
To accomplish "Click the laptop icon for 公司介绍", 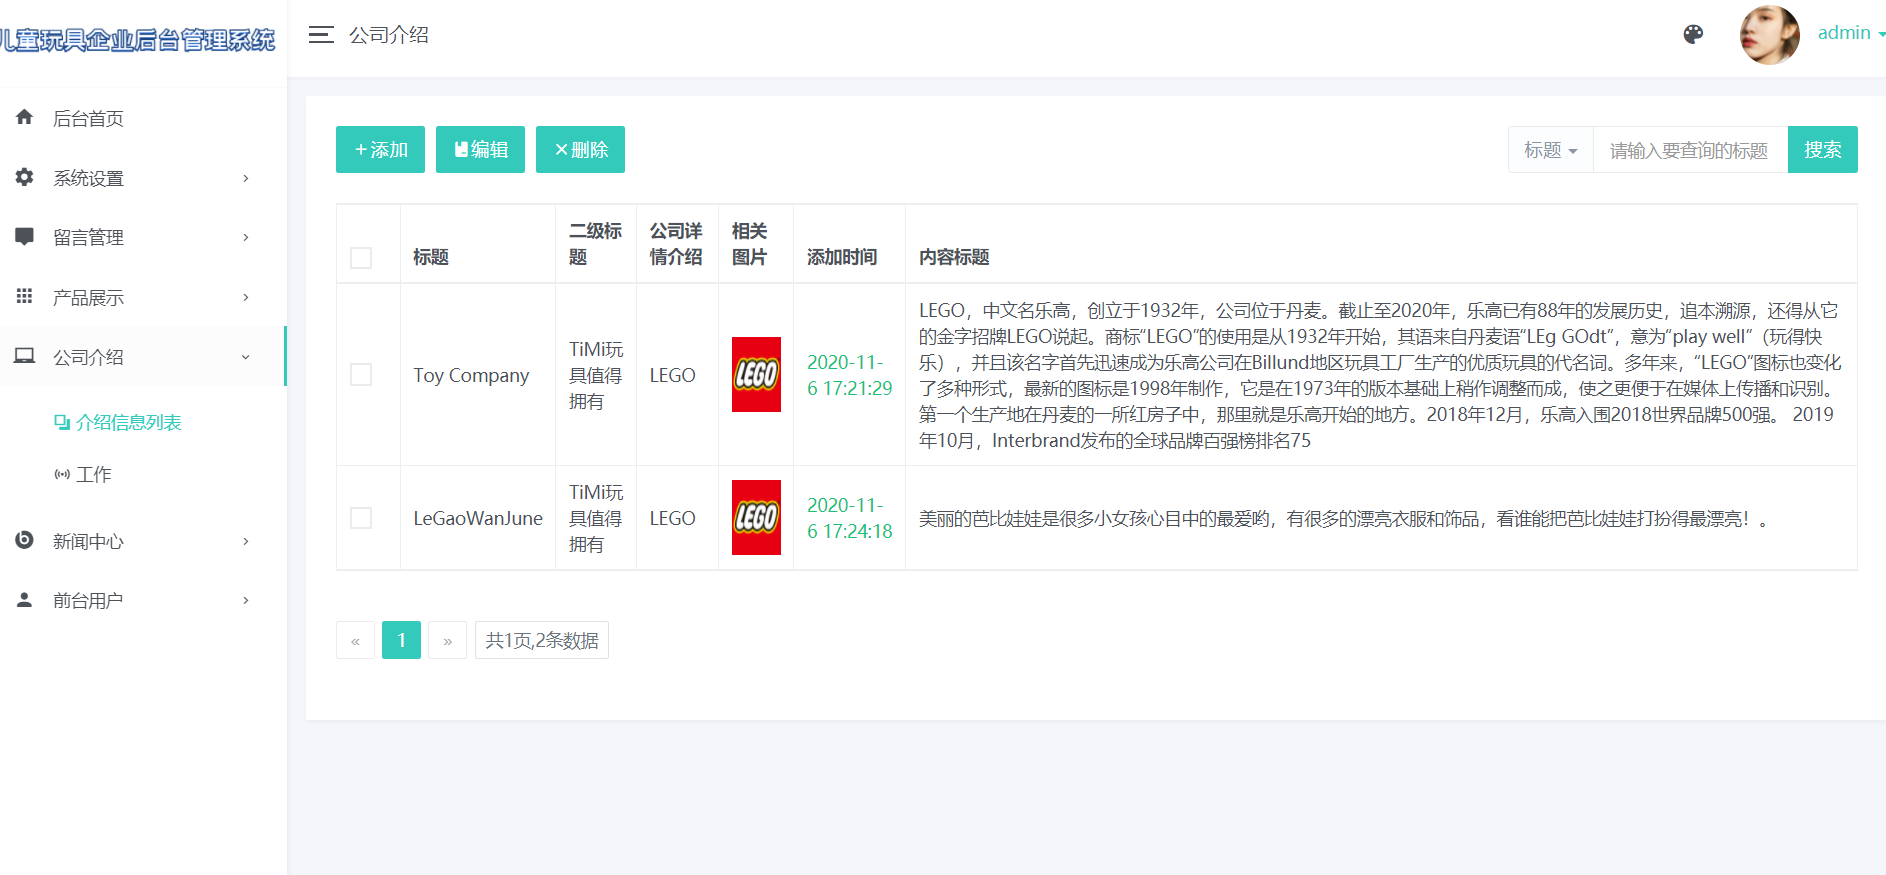I will (x=25, y=356).
